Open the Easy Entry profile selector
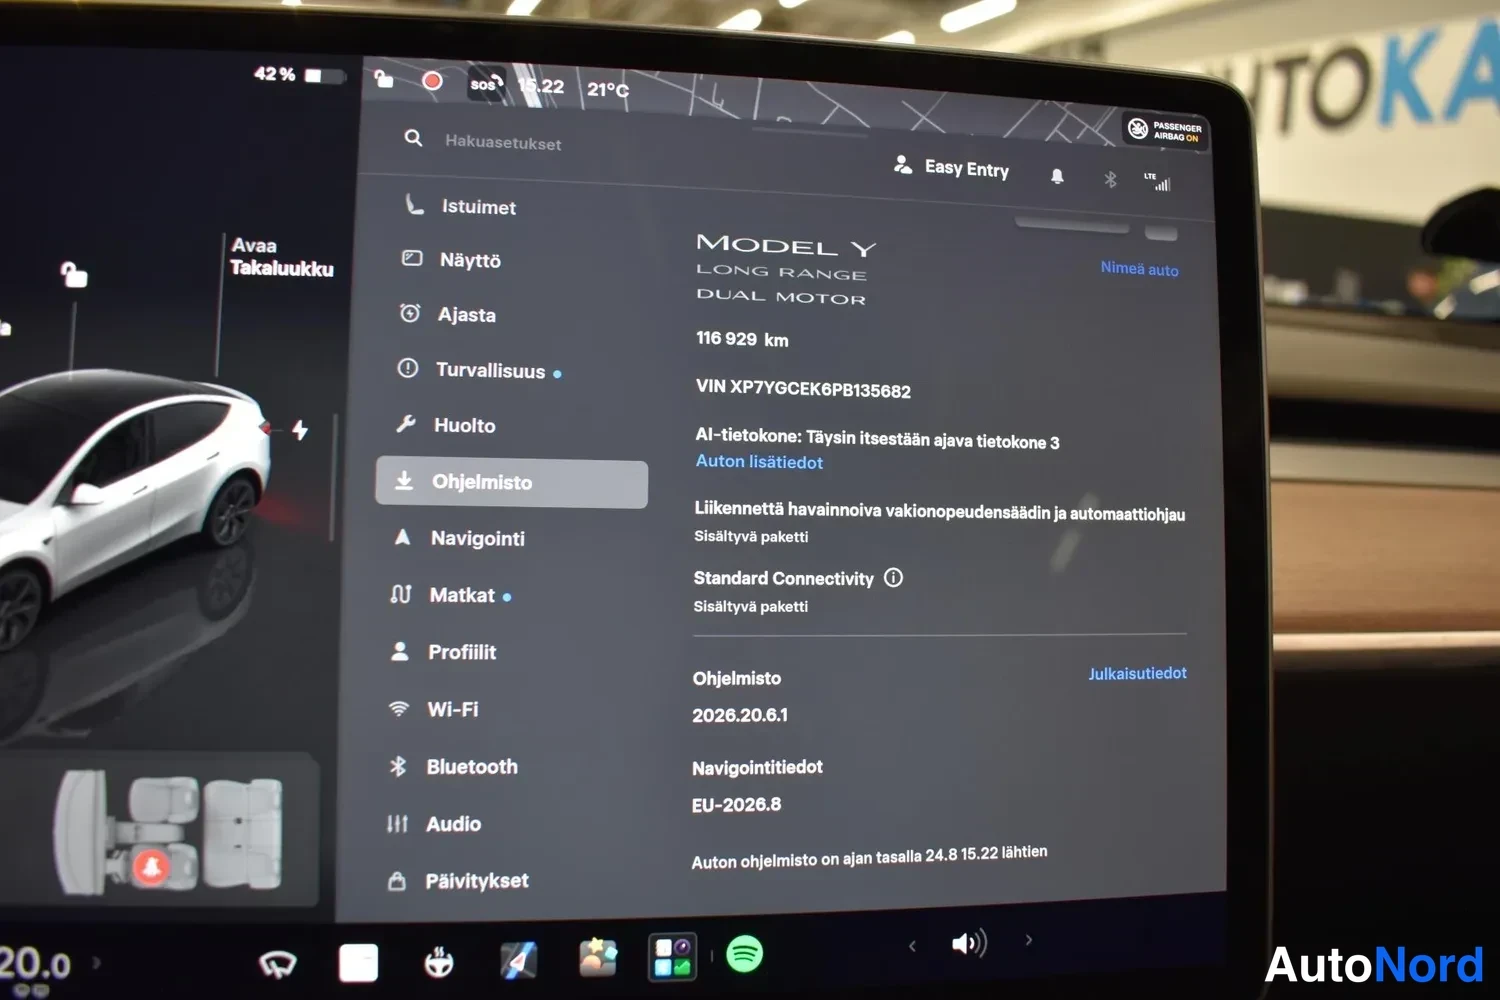The height and width of the screenshot is (1000, 1500). click(951, 168)
